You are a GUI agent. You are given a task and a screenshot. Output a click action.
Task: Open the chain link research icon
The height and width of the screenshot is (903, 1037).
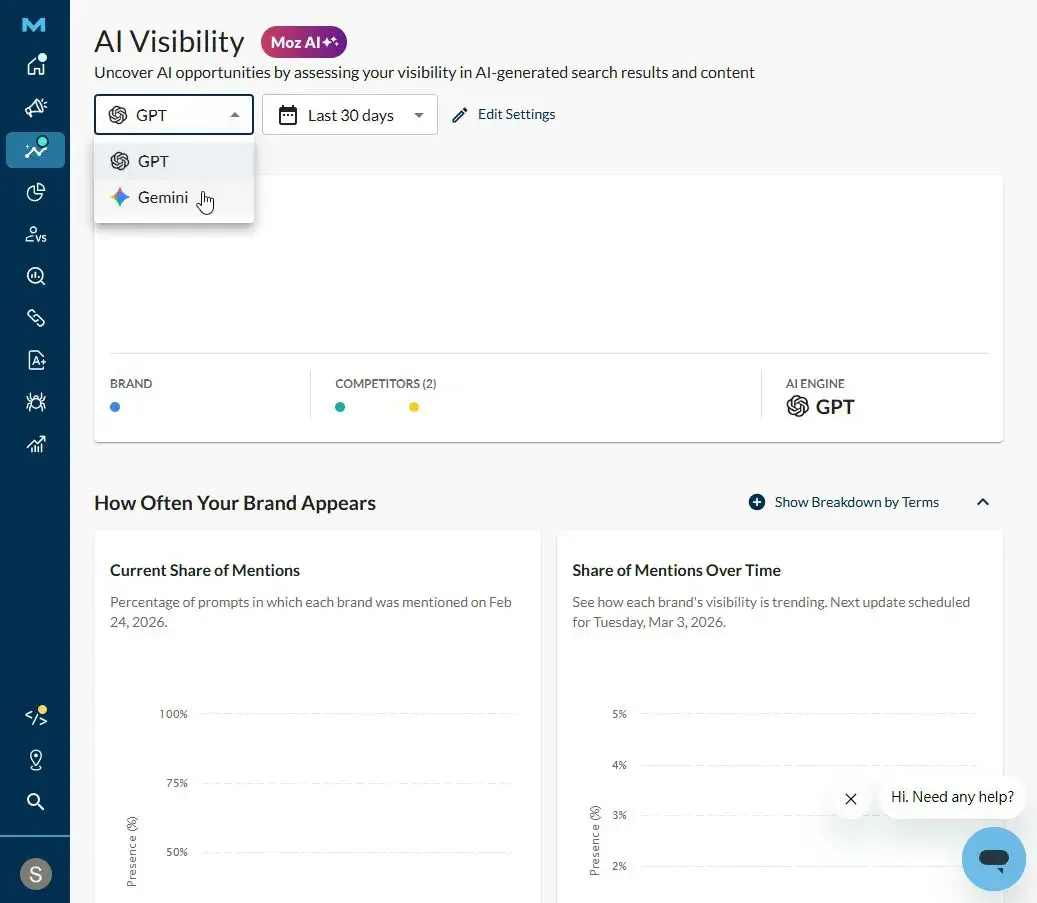pyautogui.click(x=36, y=318)
